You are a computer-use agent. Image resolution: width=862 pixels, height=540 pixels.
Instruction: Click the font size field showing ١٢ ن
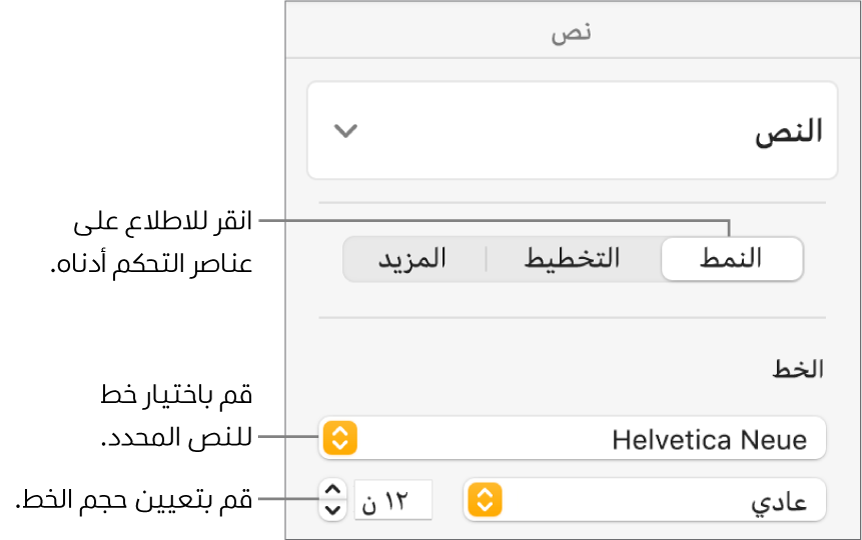point(392,499)
